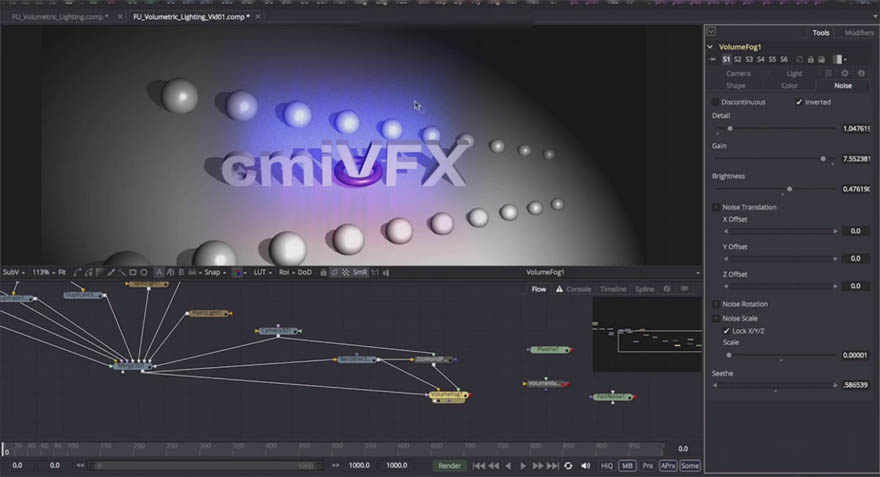Switch to the Light tab

point(794,74)
